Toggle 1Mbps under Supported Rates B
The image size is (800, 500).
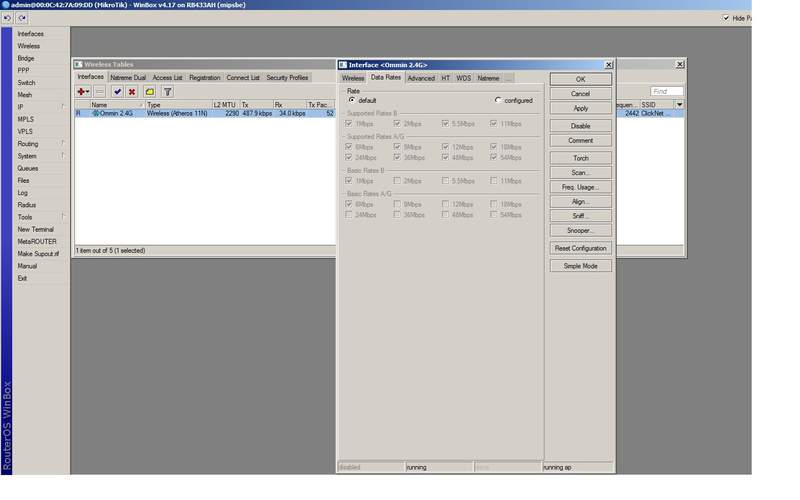[x=348, y=123]
